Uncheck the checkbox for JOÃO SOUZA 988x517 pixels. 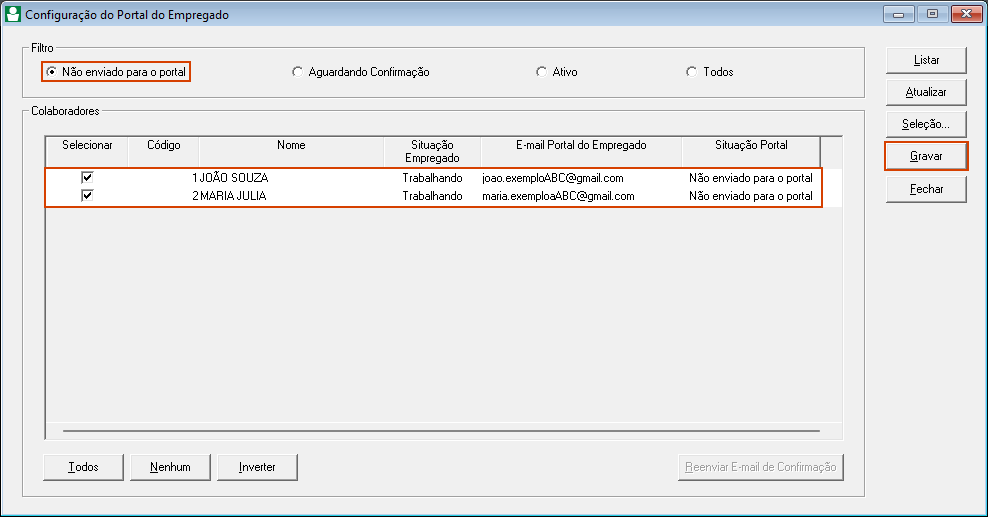tap(87, 178)
